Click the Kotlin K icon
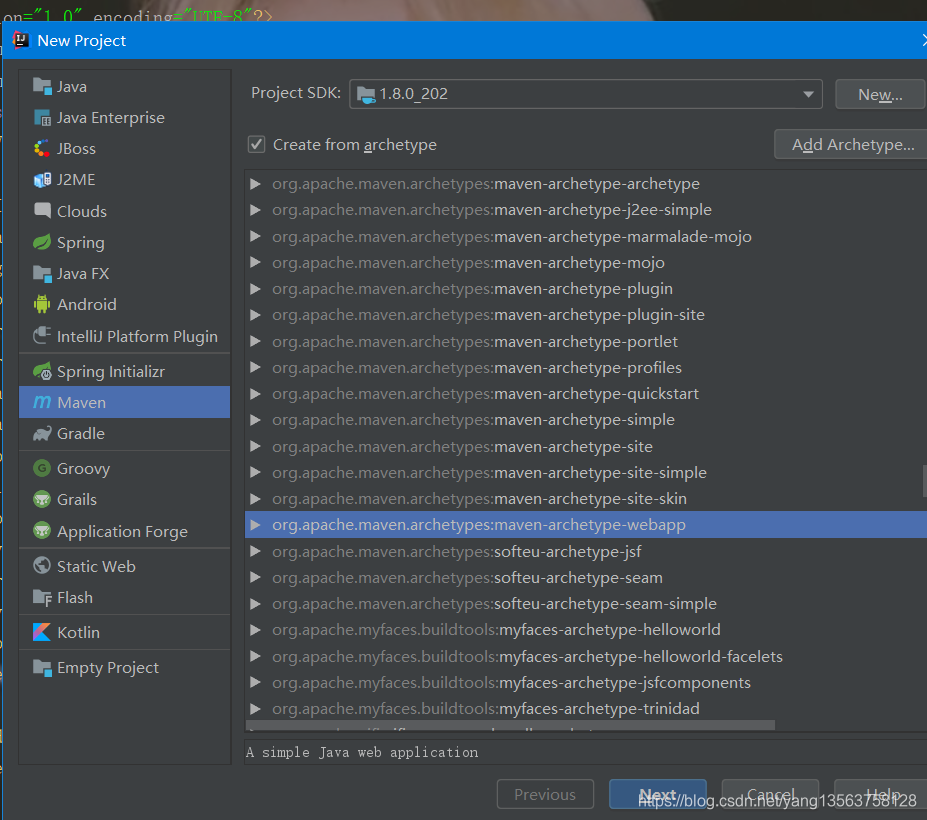 click(42, 632)
